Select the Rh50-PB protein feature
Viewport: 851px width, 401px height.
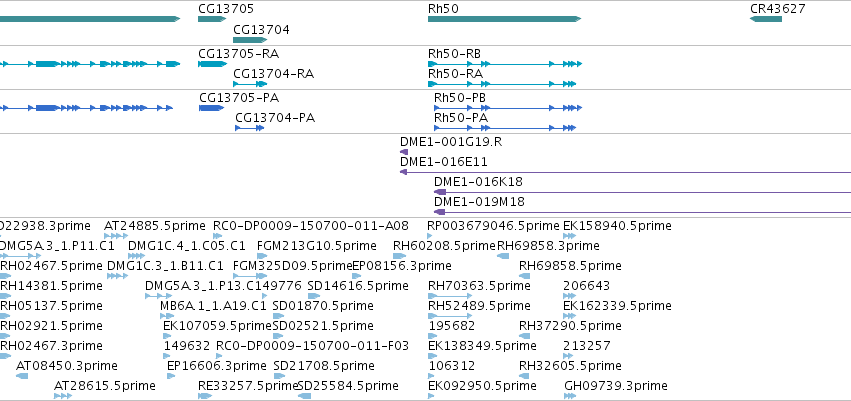click(507, 108)
